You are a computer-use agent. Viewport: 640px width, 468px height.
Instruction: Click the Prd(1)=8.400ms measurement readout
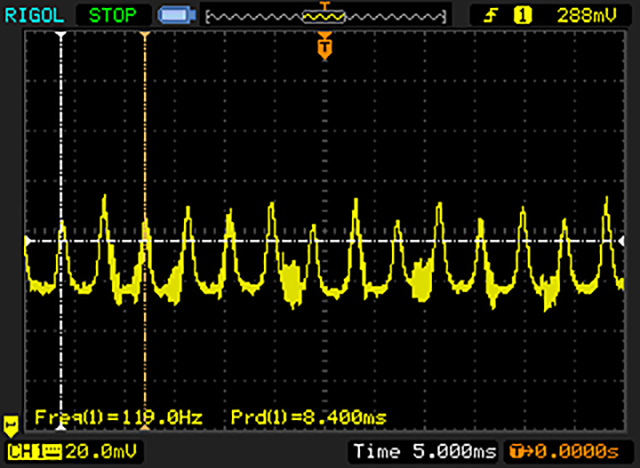click(x=308, y=416)
